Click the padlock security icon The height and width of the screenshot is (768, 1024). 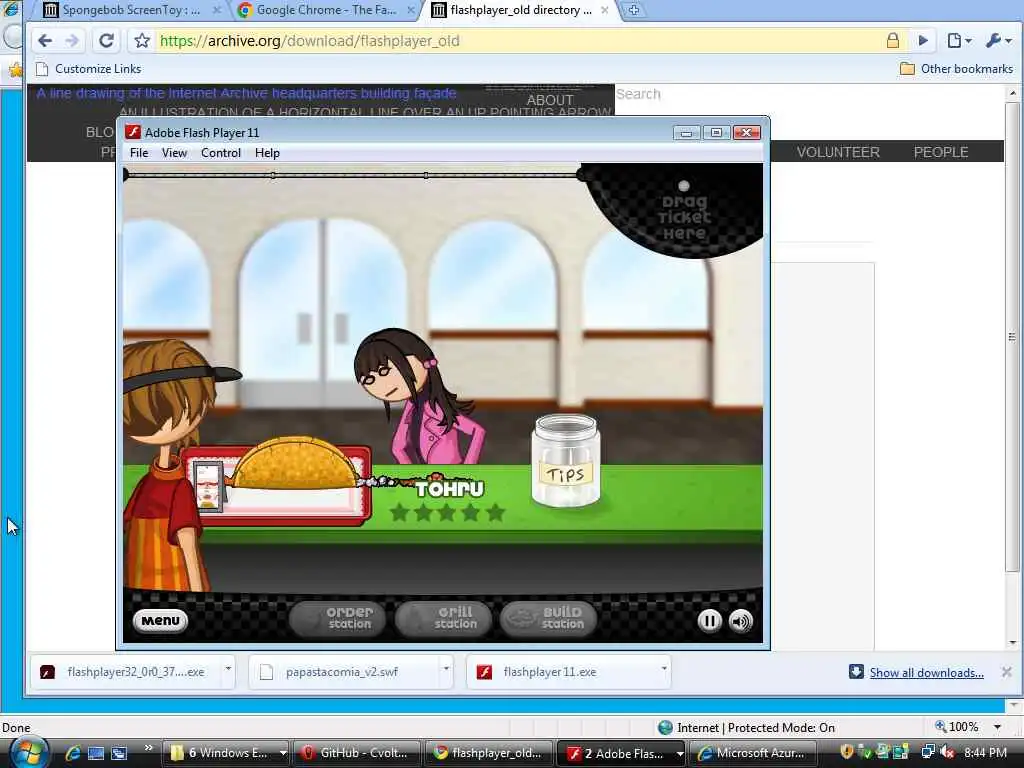point(893,40)
